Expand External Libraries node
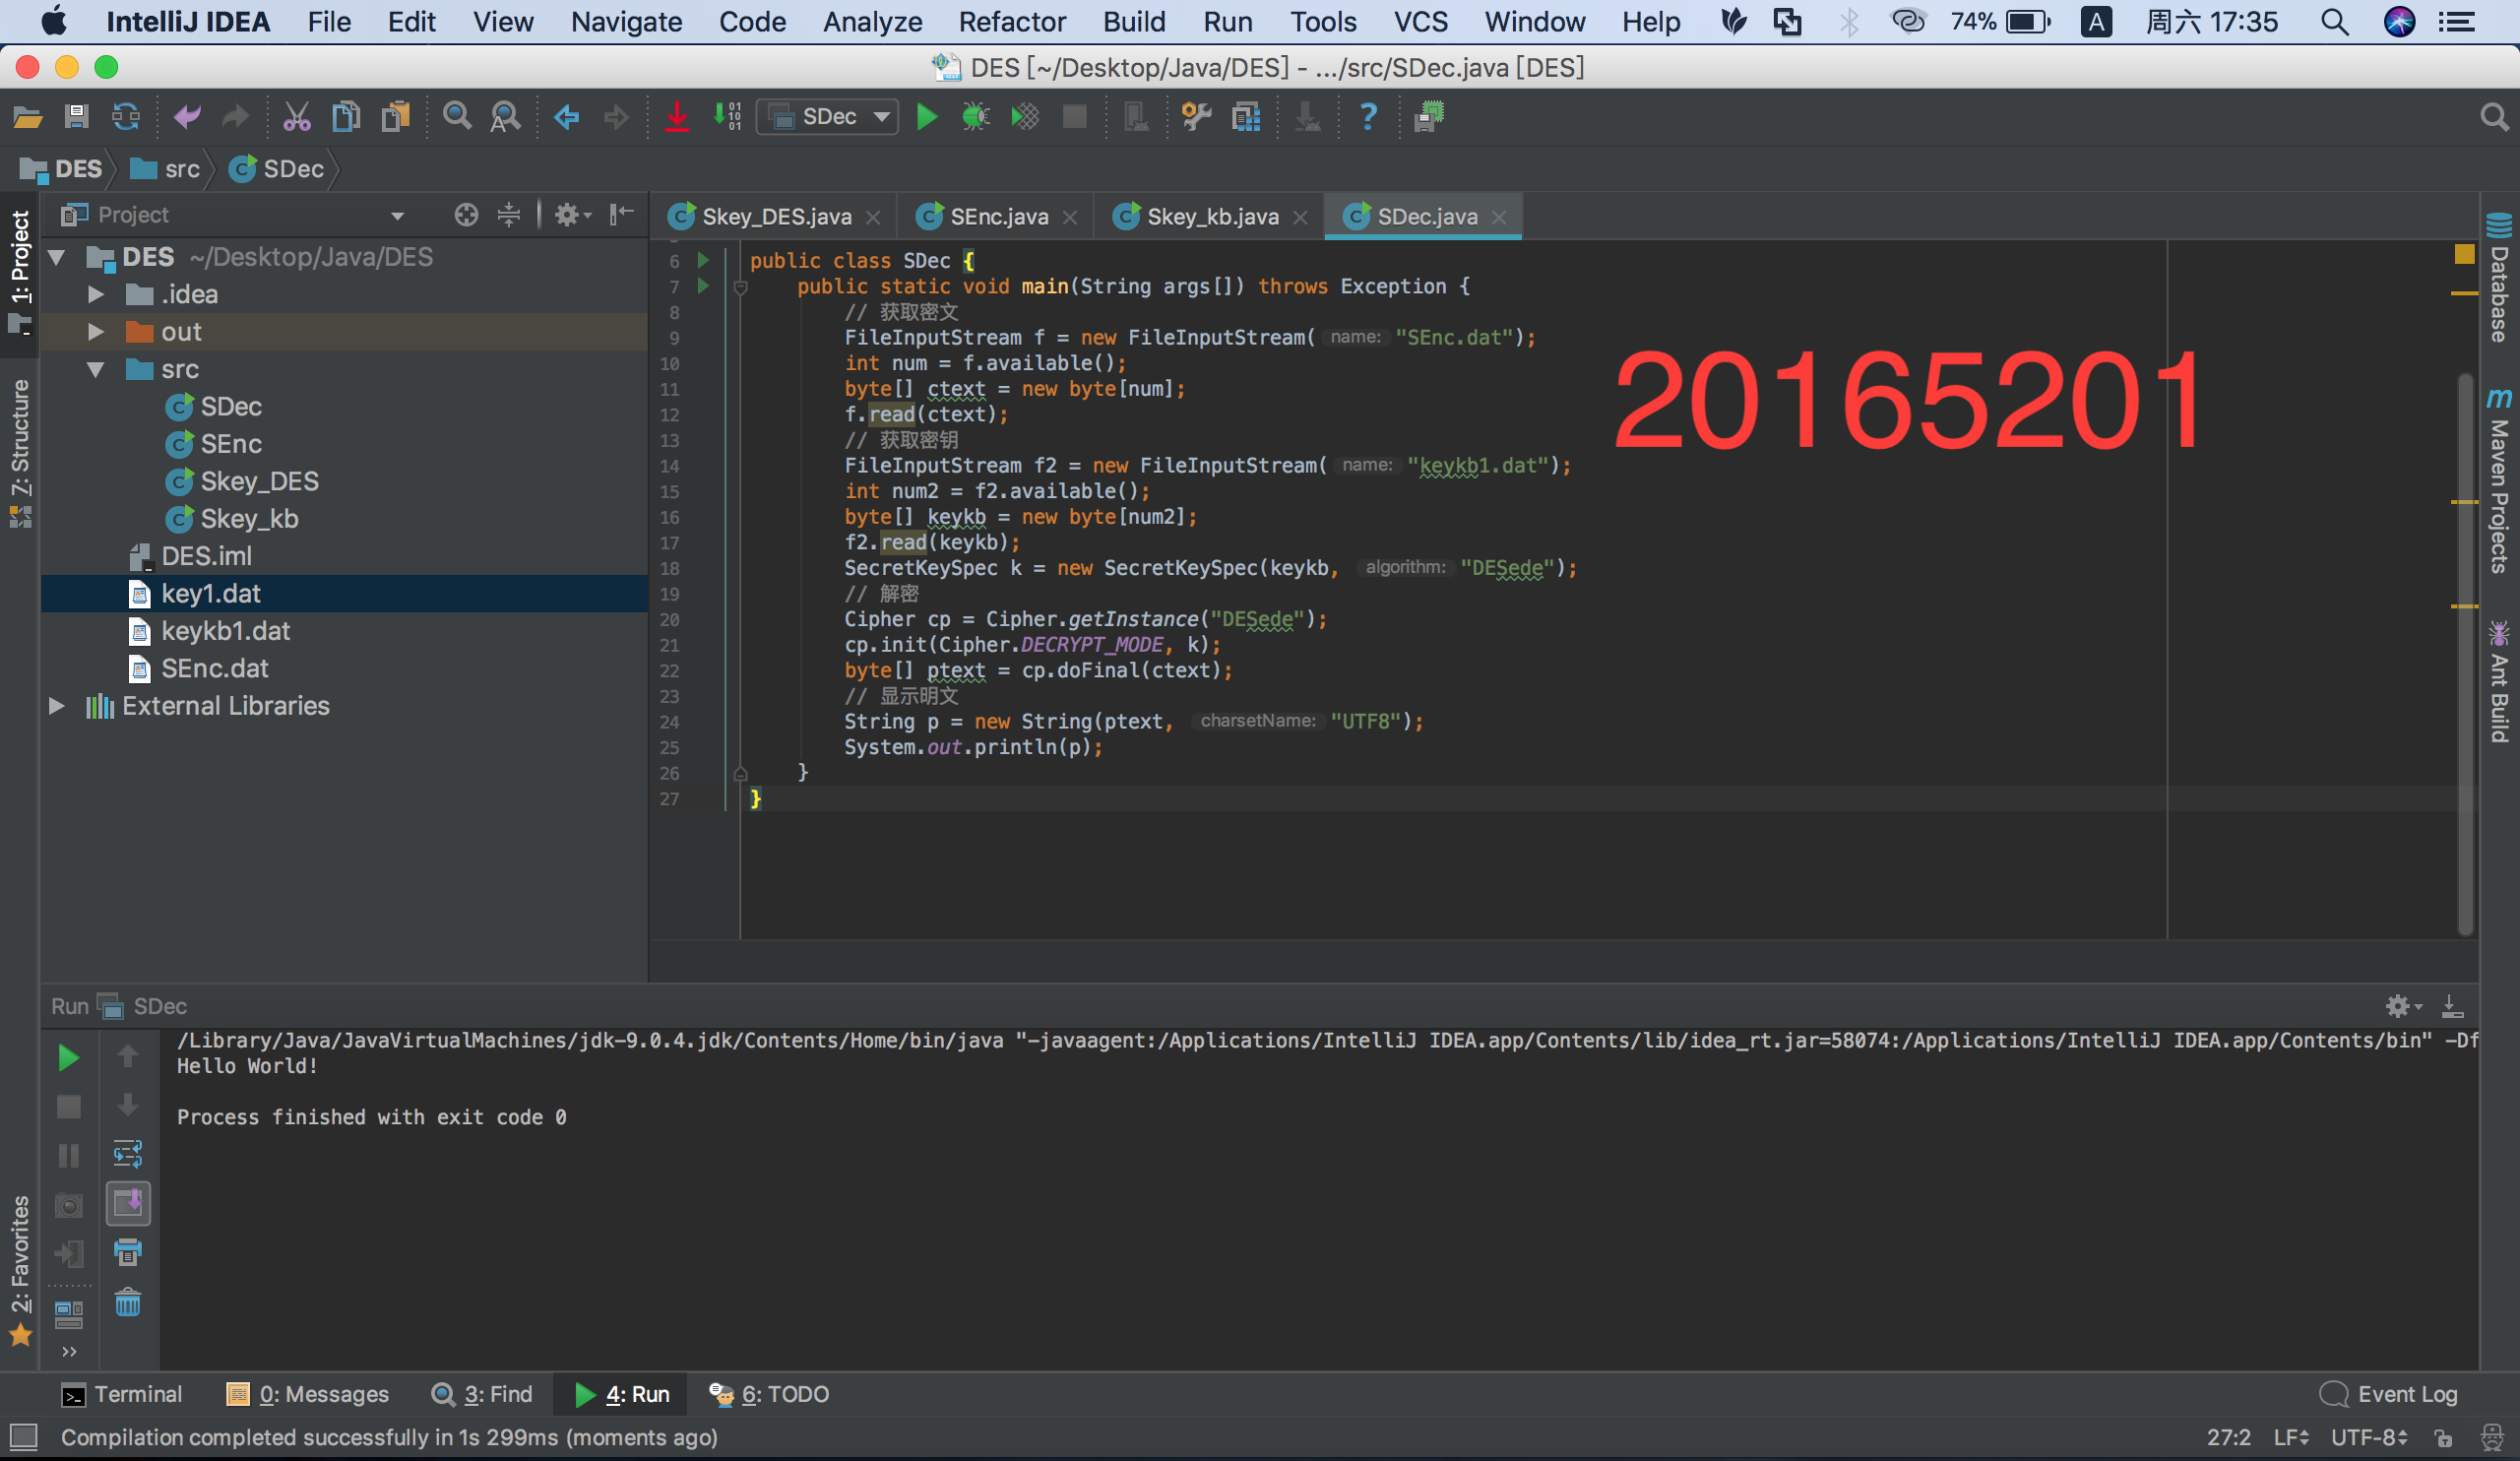 click(57, 706)
